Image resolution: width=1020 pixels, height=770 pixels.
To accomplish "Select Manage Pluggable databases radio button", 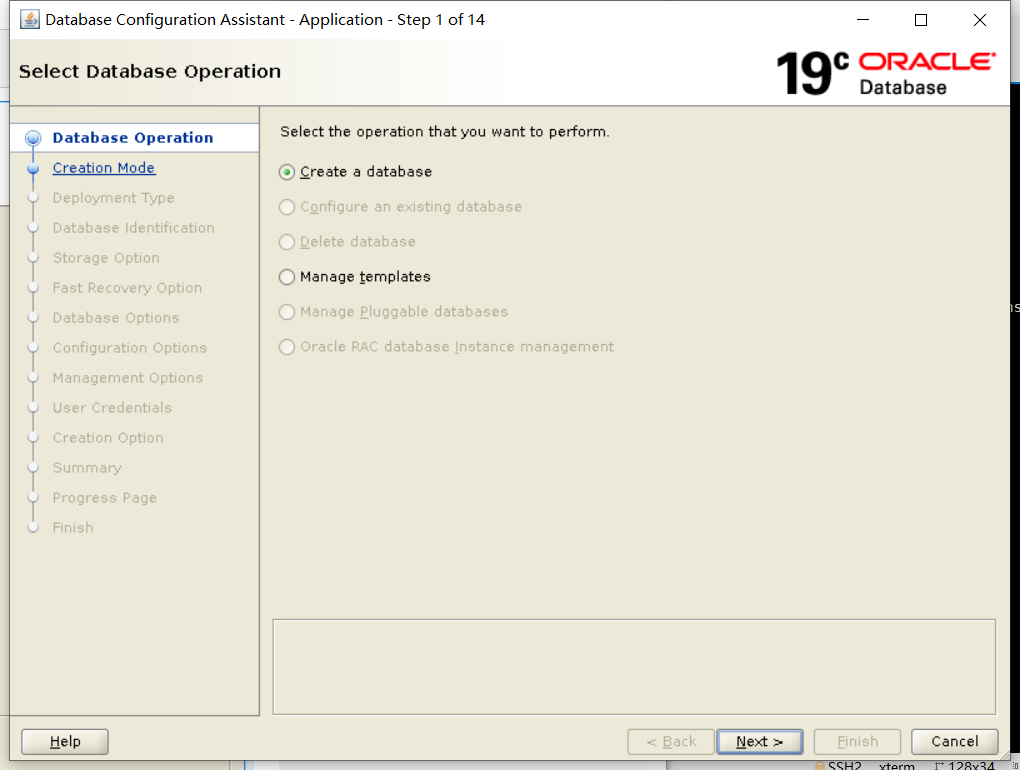I will pyautogui.click(x=287, y=312).
